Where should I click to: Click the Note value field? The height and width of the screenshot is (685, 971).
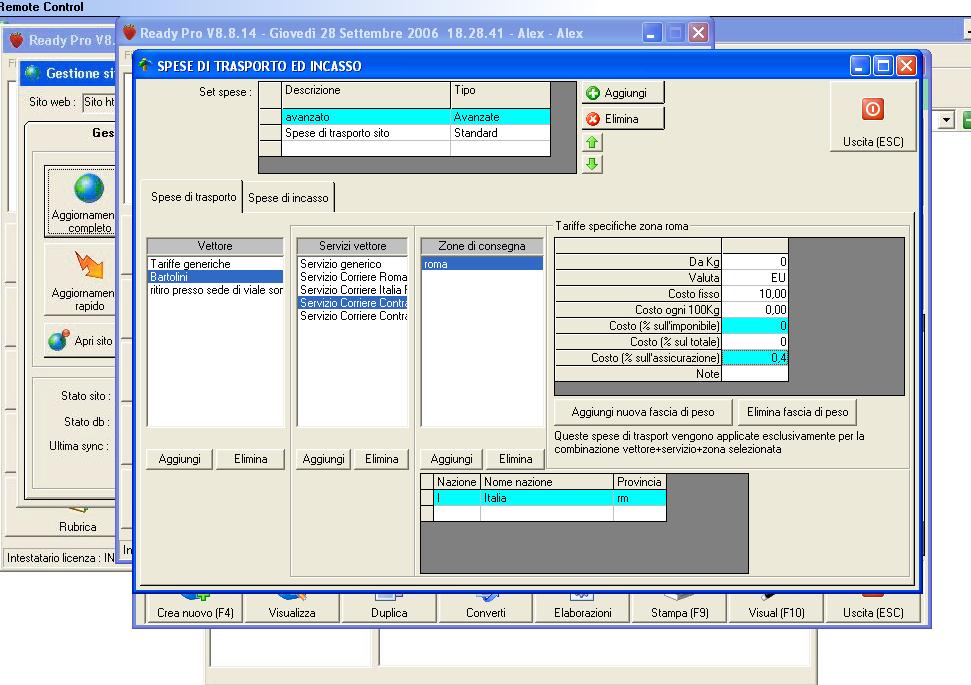pos(755,374)
